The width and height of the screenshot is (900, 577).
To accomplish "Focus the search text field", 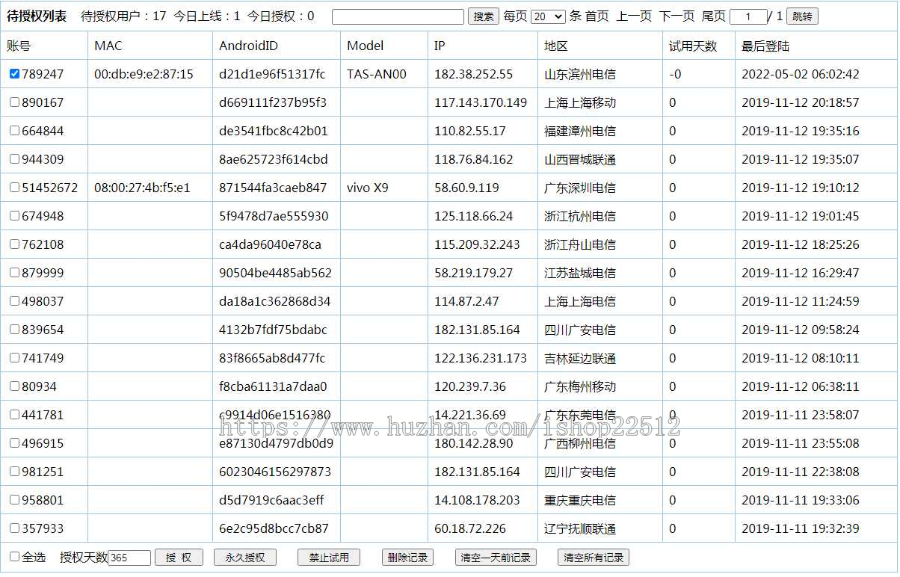I will click(398, 17).
